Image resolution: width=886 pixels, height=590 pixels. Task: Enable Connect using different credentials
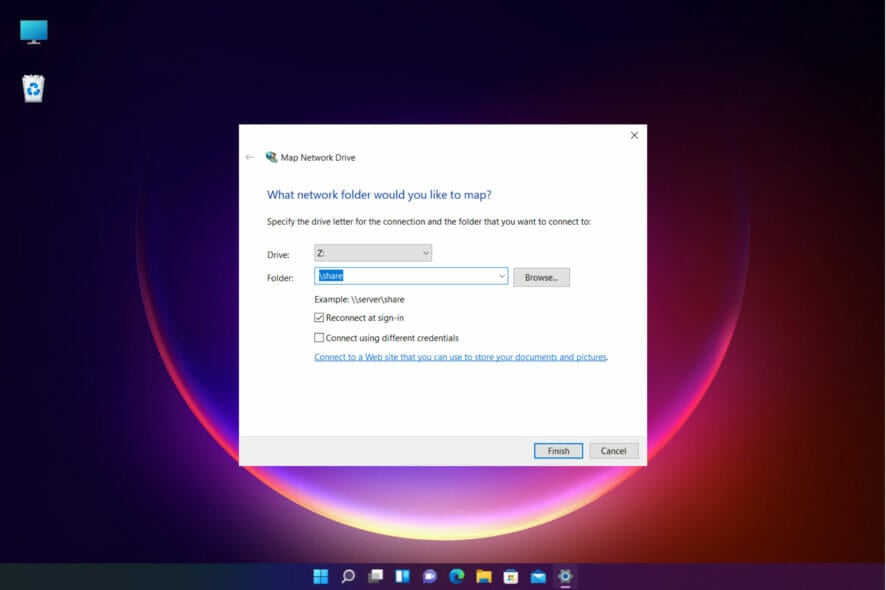pos(320,338)
